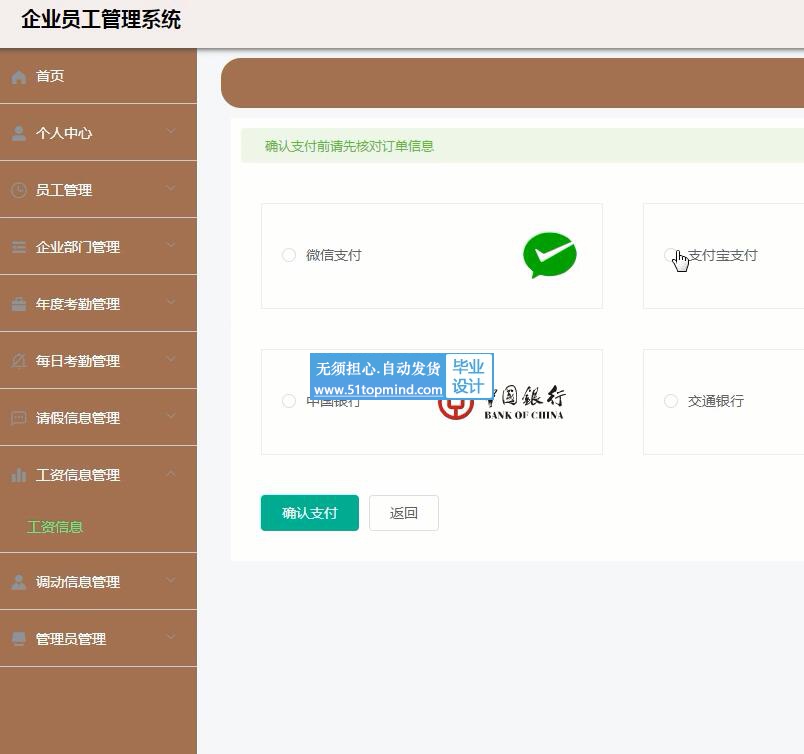Click the briefcase icon beside 年度考勤管理
804x754 pixels.
point(19,304)
